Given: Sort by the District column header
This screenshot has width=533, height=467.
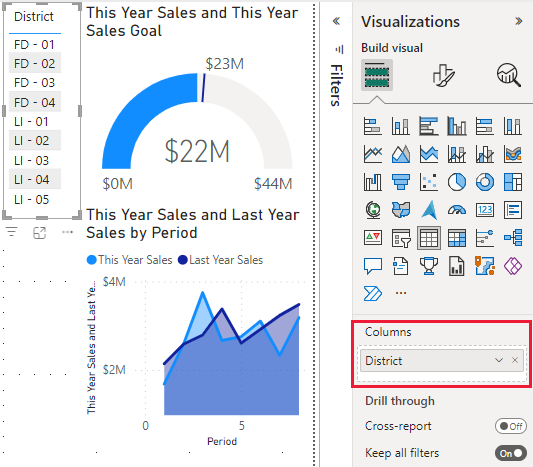Looking at the screenshot, I should point(34,17).
